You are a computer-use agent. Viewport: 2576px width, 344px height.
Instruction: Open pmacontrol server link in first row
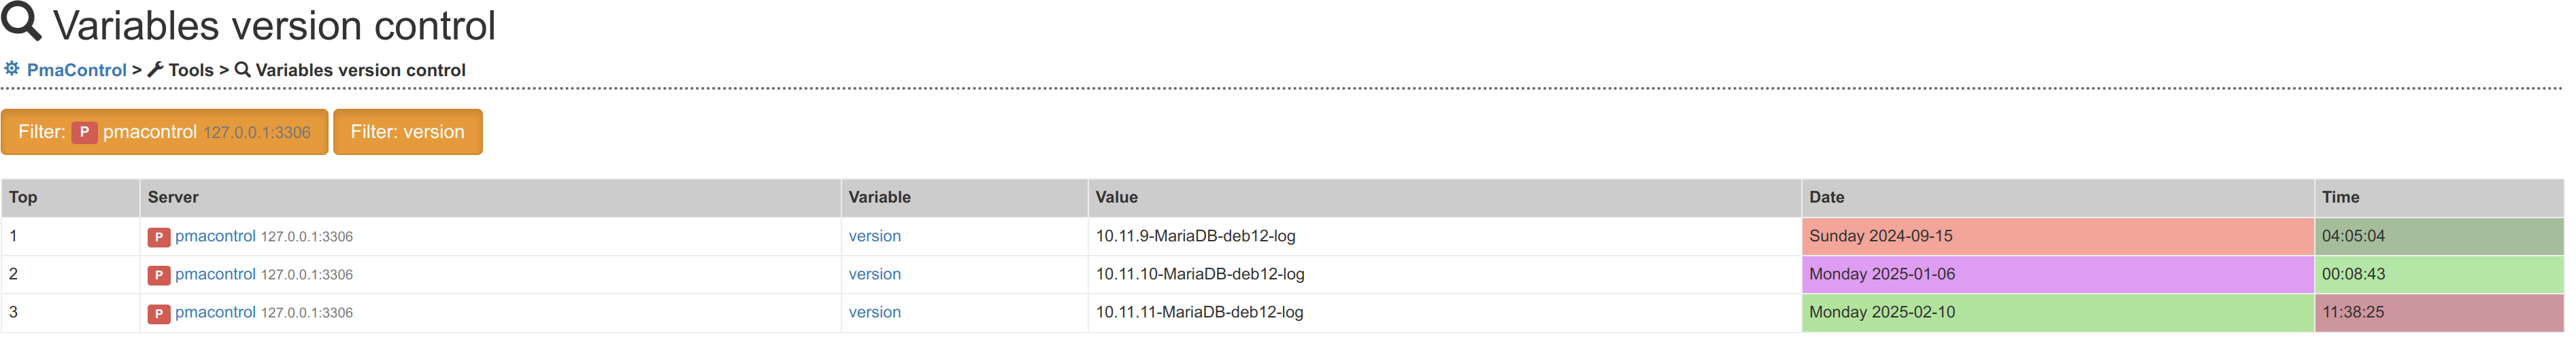pyautogui.click(x=215, y=236)
